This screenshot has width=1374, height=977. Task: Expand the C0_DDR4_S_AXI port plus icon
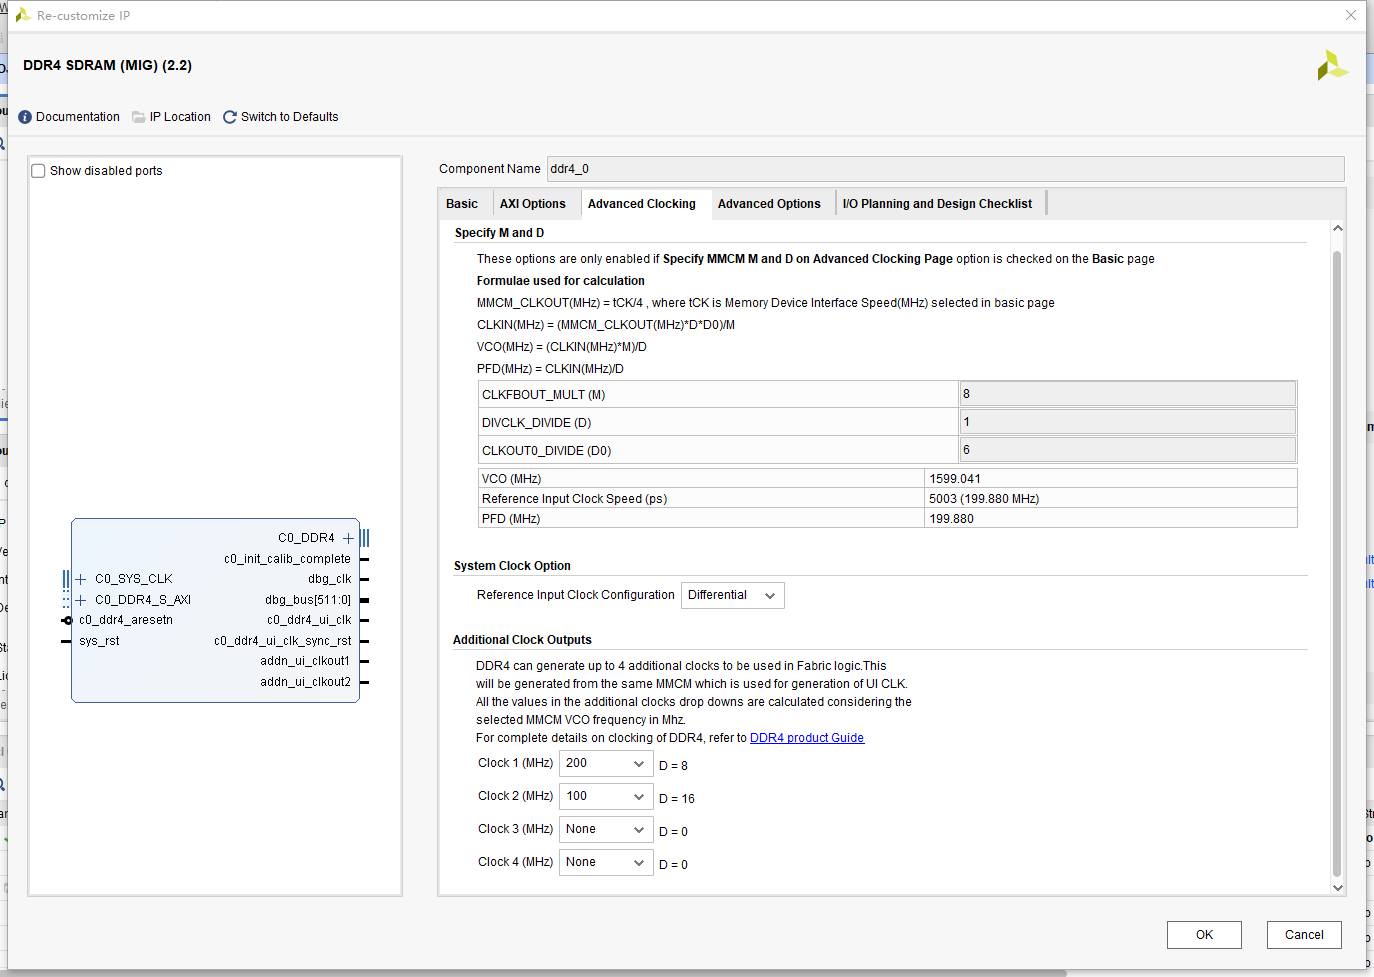click(x=81, y=600)
